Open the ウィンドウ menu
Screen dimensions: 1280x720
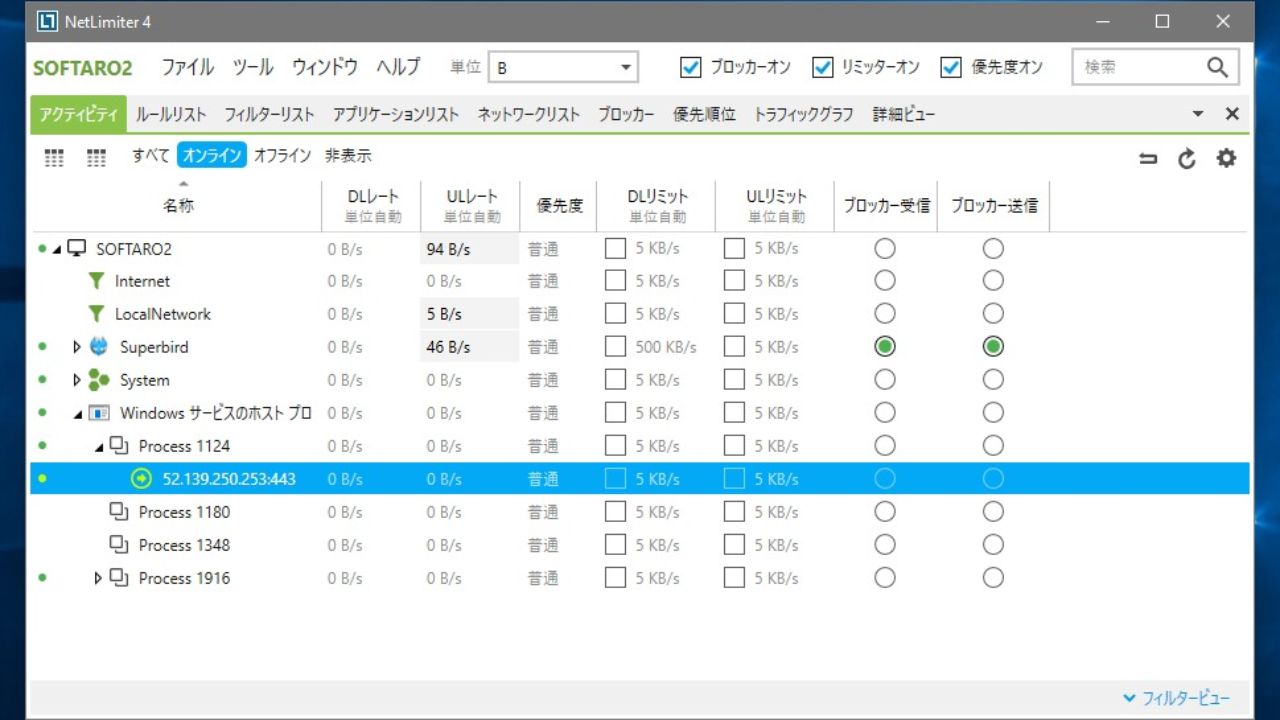pyautogui.click(x=325, y=67)
